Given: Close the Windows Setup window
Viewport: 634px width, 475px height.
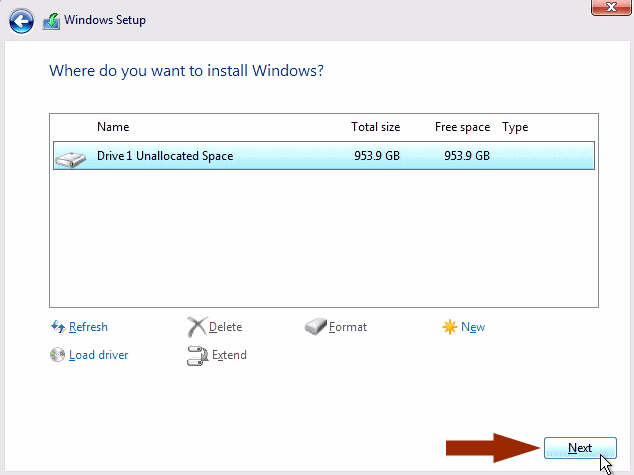Looking at the screenshot, I should (611, 7).
